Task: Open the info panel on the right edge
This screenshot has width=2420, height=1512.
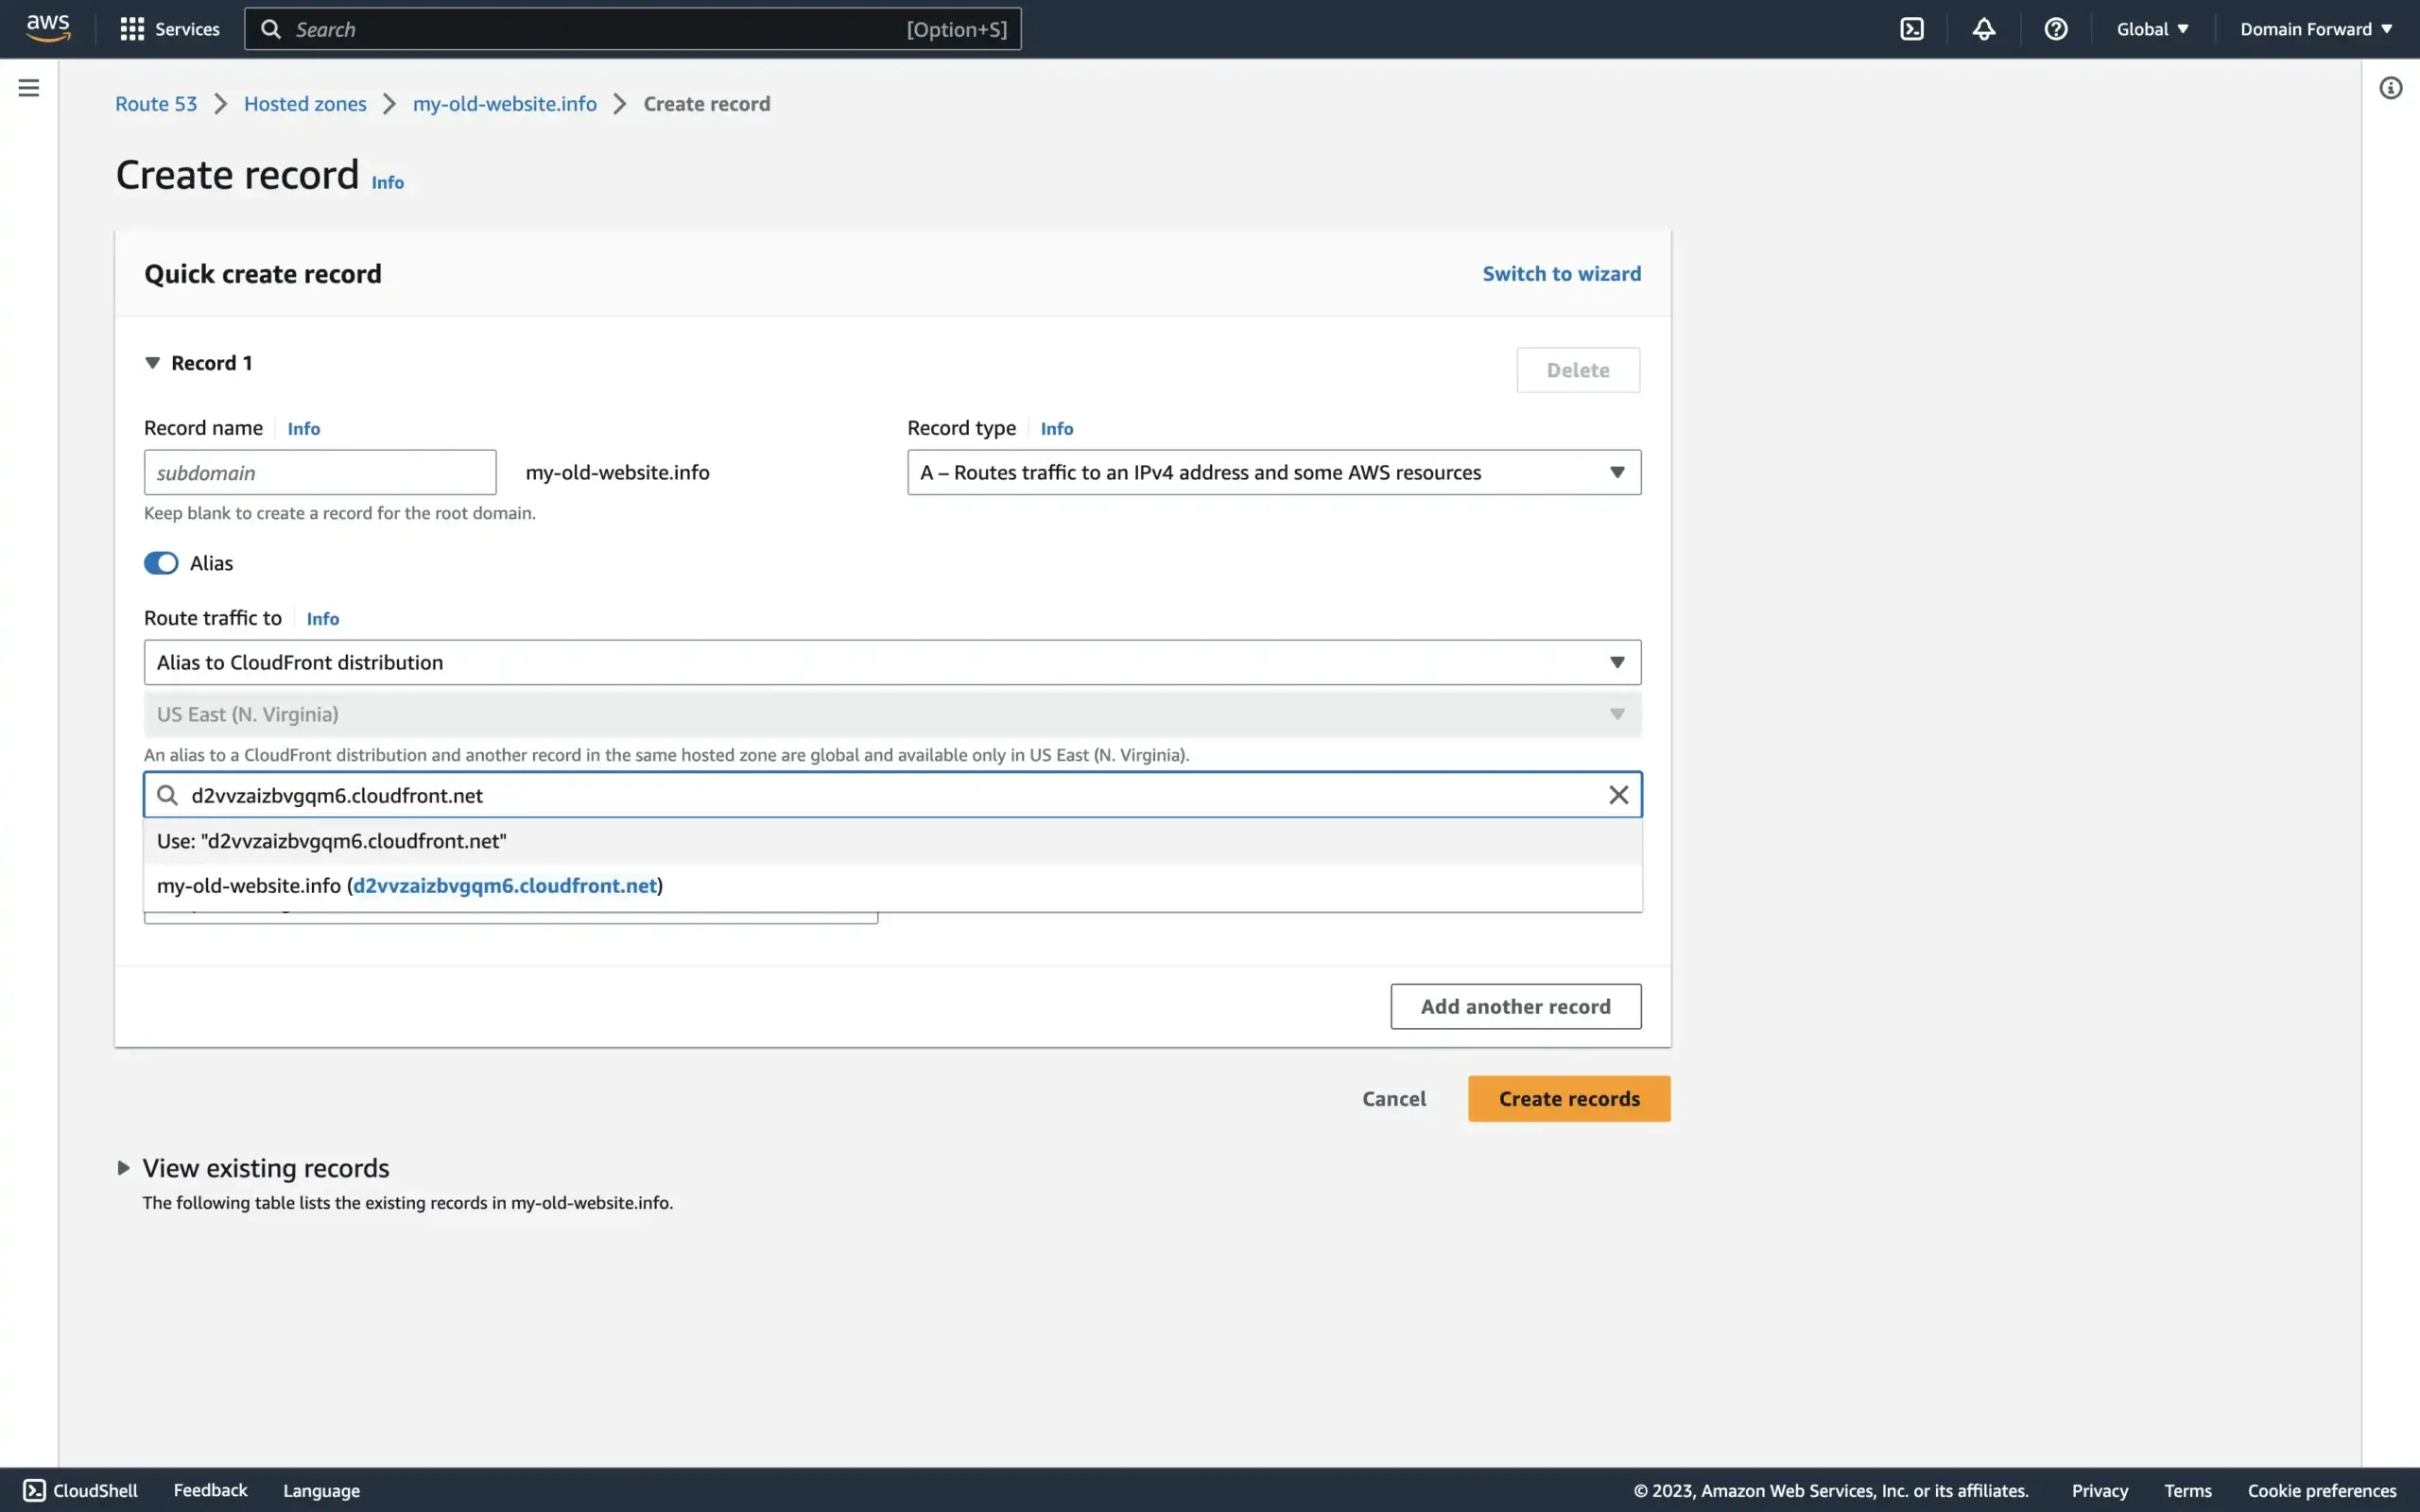Action: pyautogui.click(x=2392, y=87)
